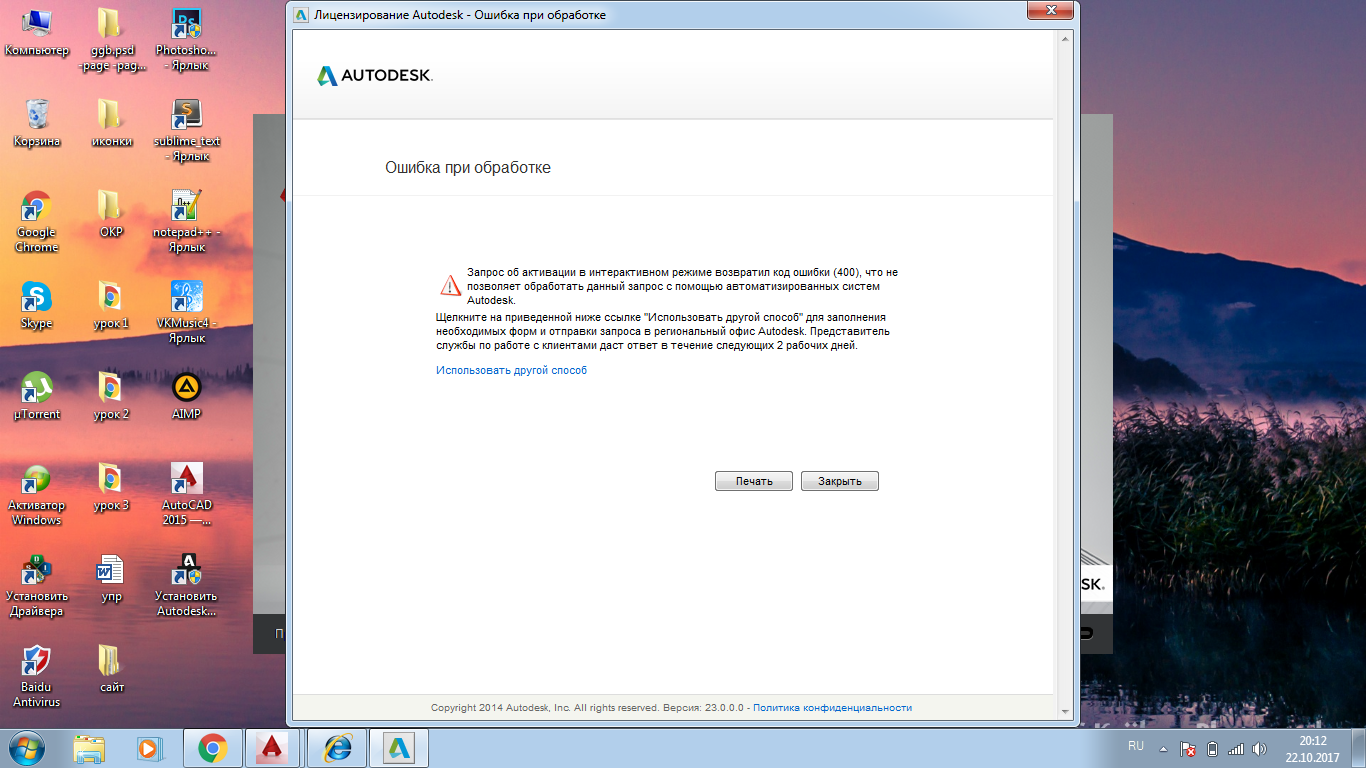Viewport: 1366px width, 768px height.
Task: Open the media player taskbar icon
Action: 149,747
